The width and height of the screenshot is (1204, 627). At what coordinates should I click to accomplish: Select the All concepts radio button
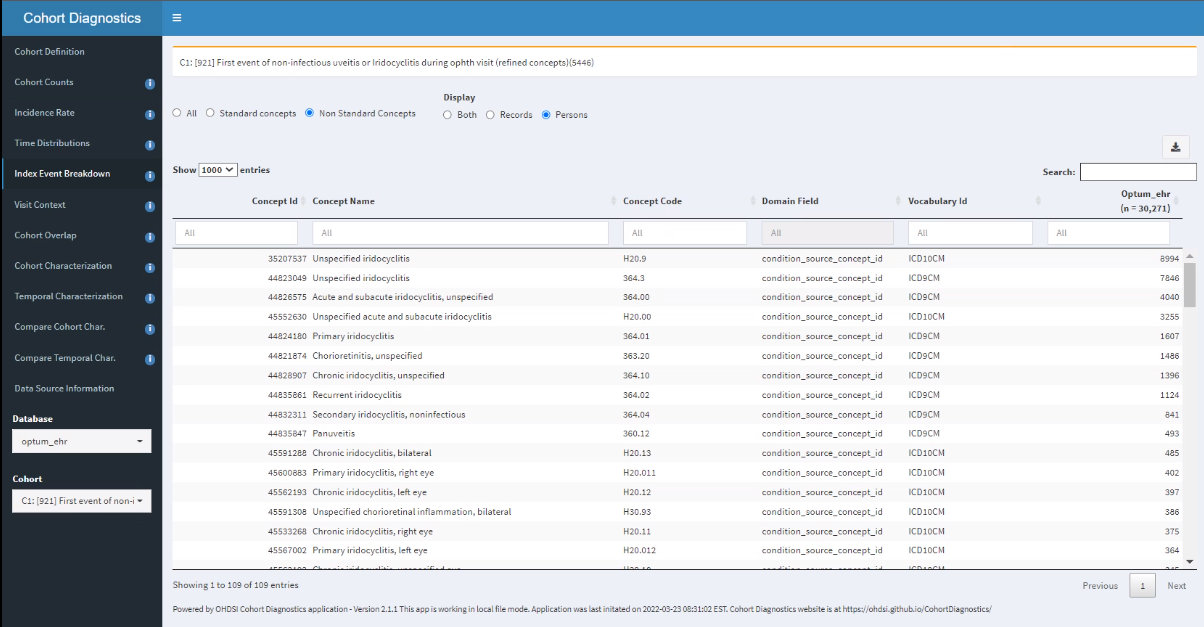pos(176,113)
